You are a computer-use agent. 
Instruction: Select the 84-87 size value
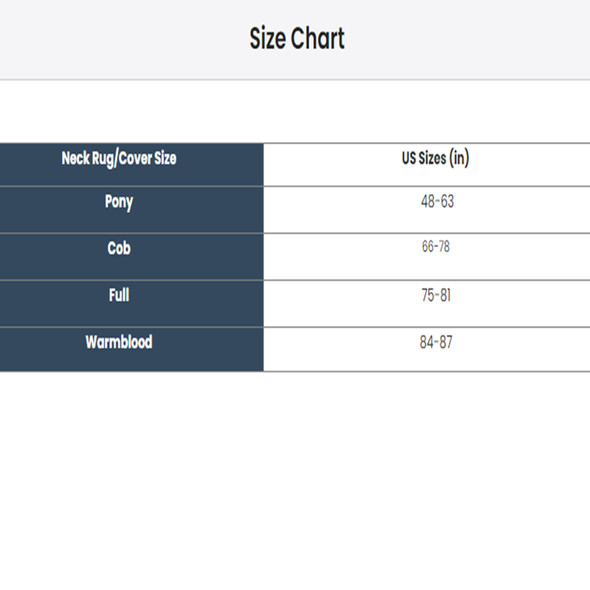tap(436, 342)
